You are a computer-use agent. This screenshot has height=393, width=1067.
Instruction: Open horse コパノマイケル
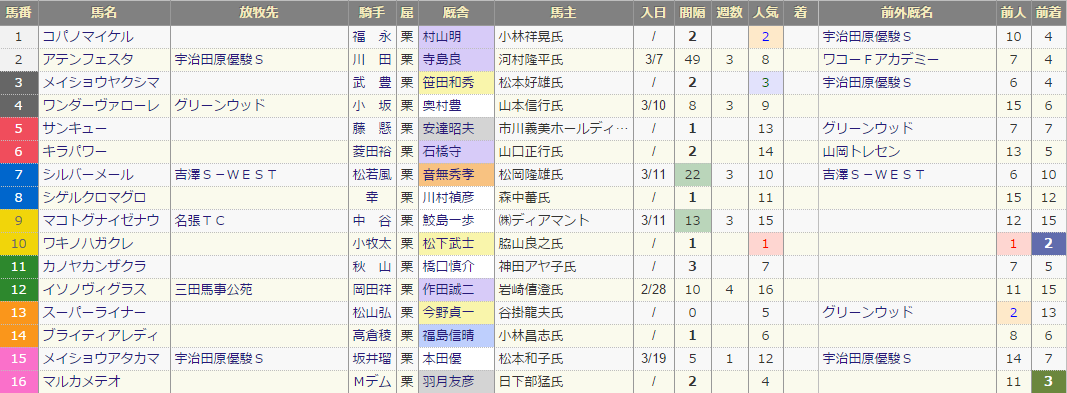pyautogui.click(x=88, y=37)
